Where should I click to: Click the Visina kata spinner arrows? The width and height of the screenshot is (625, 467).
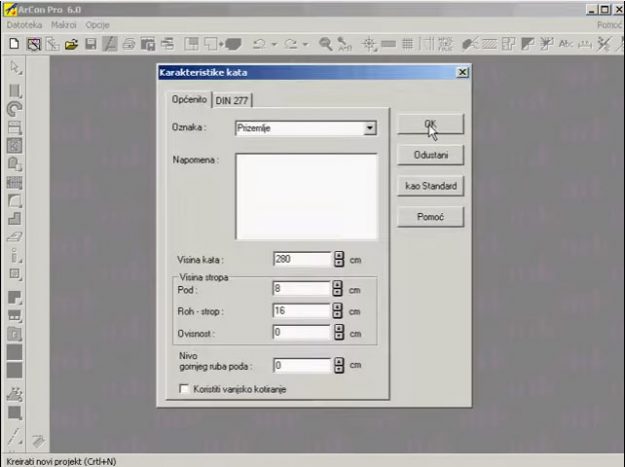click(x=338, y=259)
